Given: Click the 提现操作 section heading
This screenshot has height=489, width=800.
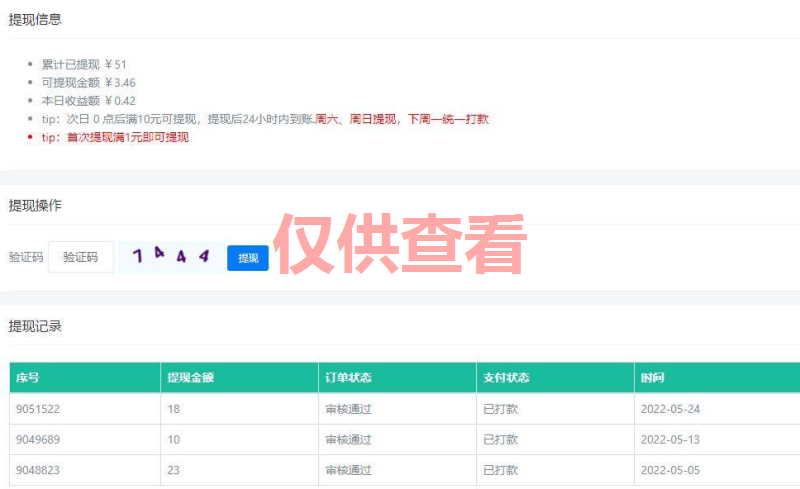Looking at the screenshot, I should pyautogui.click(x=35, y=205).
